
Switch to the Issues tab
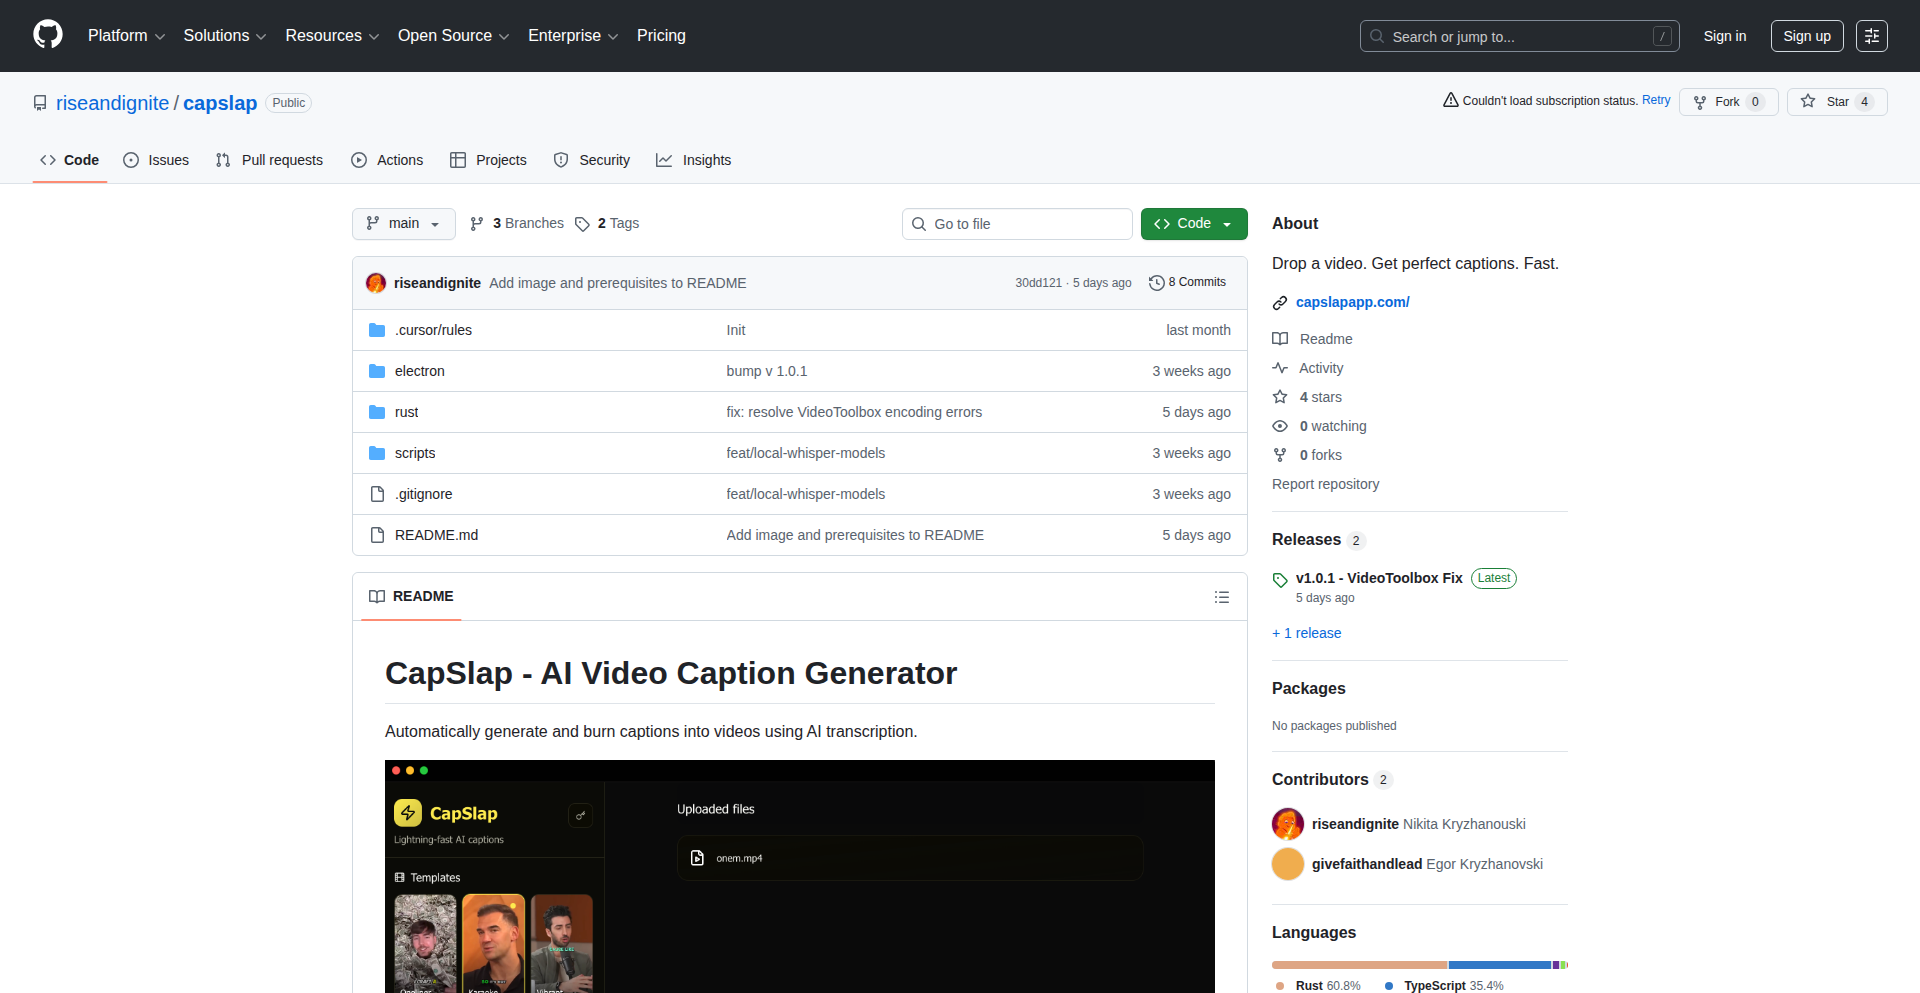click(x=156, y=160)
